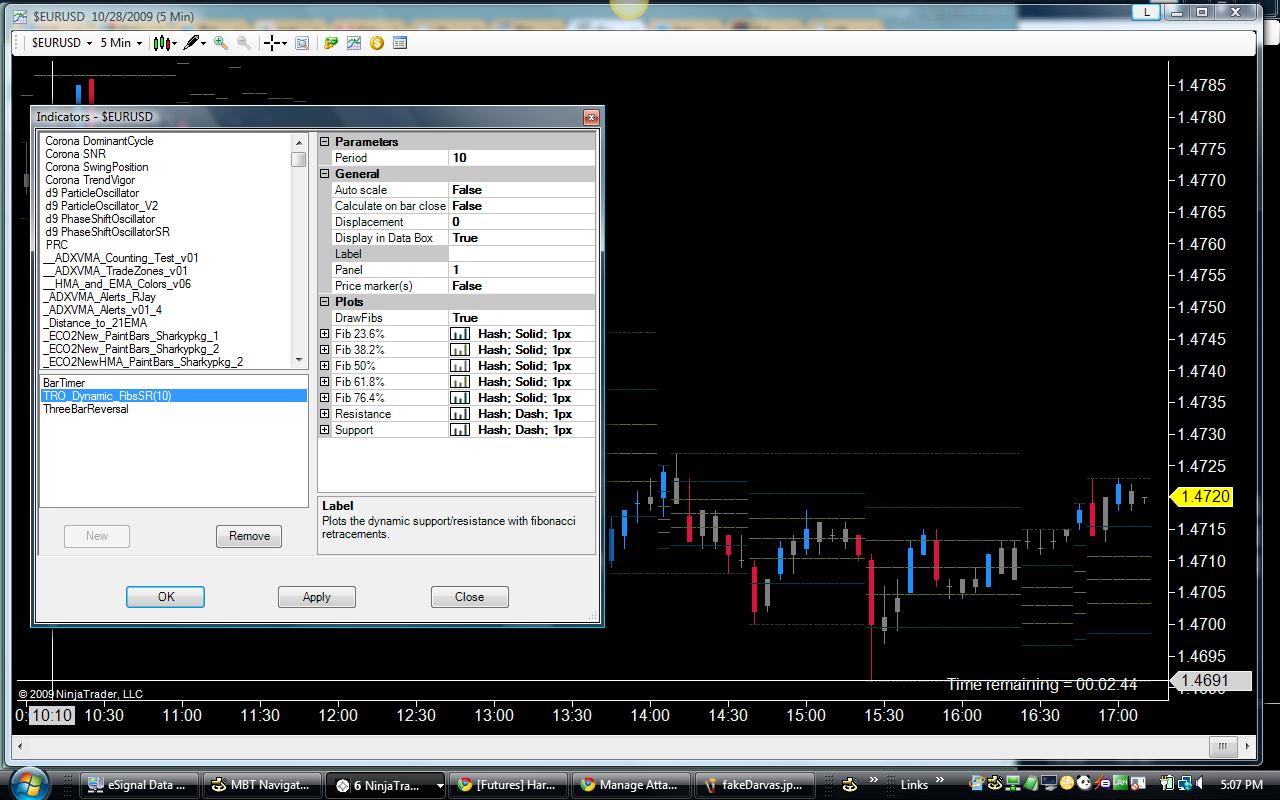Toggle the DrawFibs True value
This screenshot has height=800, width=1280.
[522, 318]
